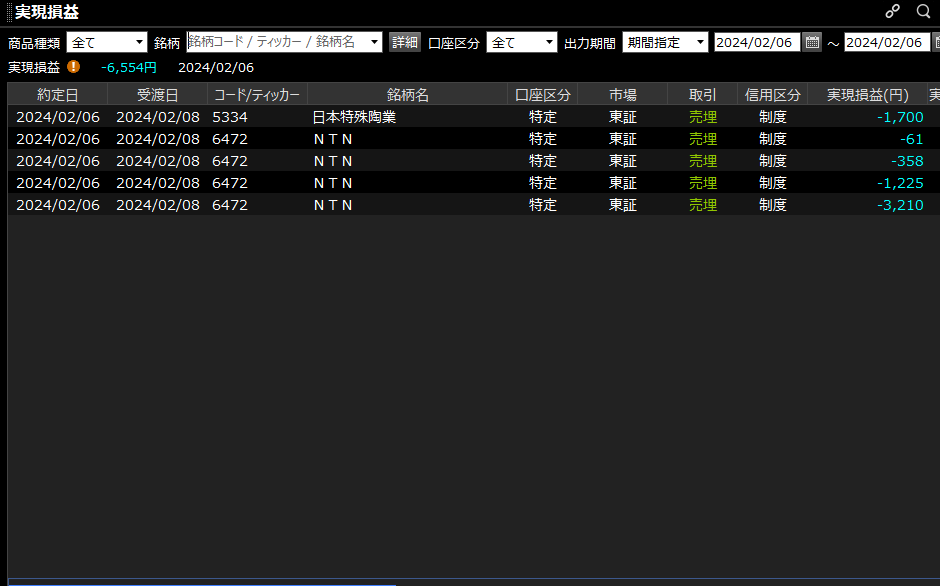Click the -1,225 profit/loss value
This screenshot has width=940, height=586.
900,183
